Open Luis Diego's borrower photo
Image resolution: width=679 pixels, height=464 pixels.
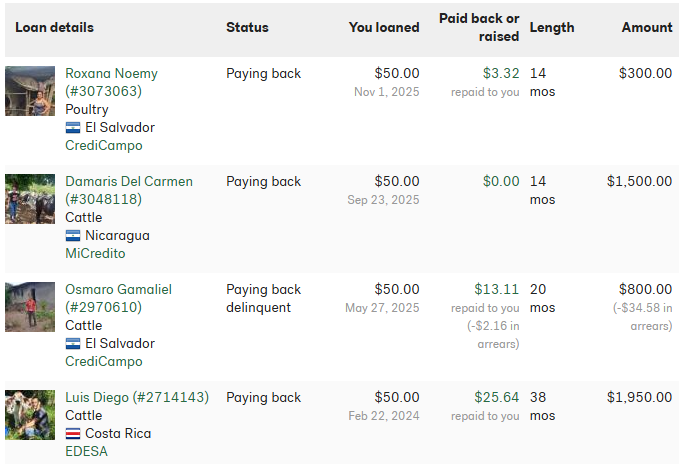(x=30, y=415)
